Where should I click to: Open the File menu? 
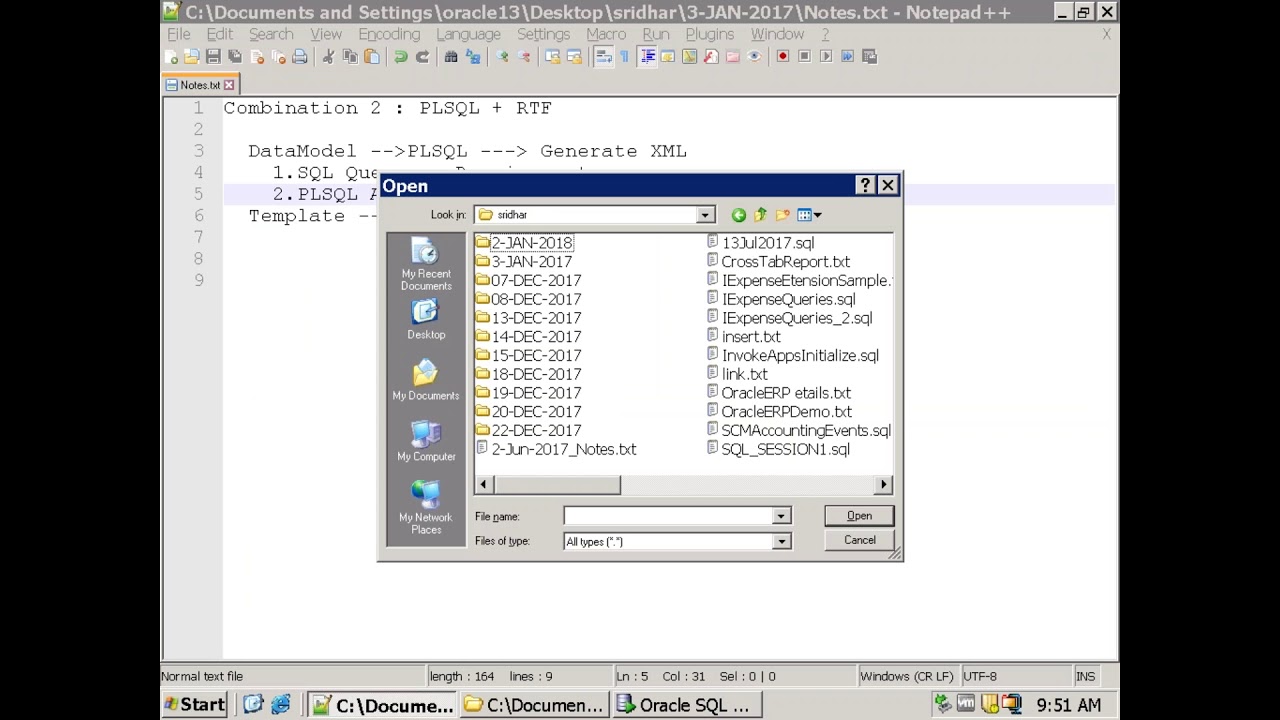click(x=179, y=34)
